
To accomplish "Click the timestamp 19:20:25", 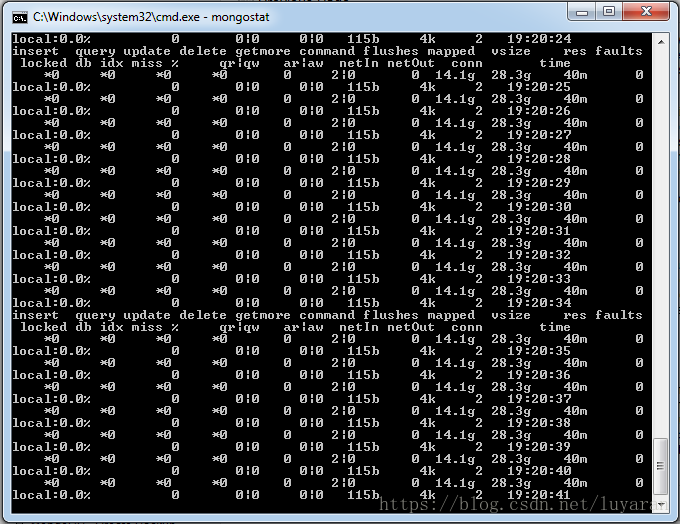I will [x=539, y=87].
